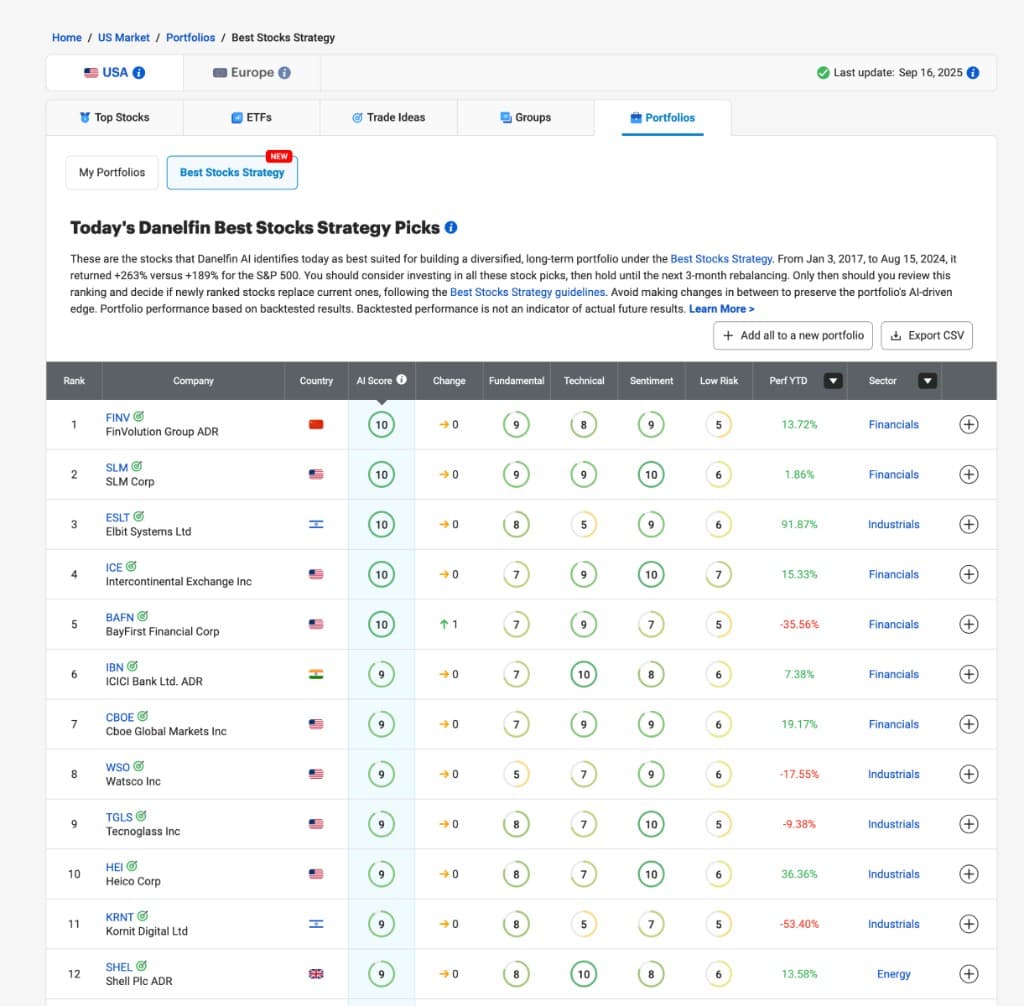Sort by the Low Risk column header
Viewport: 1024px width, 1006px height.
[718, 381]
